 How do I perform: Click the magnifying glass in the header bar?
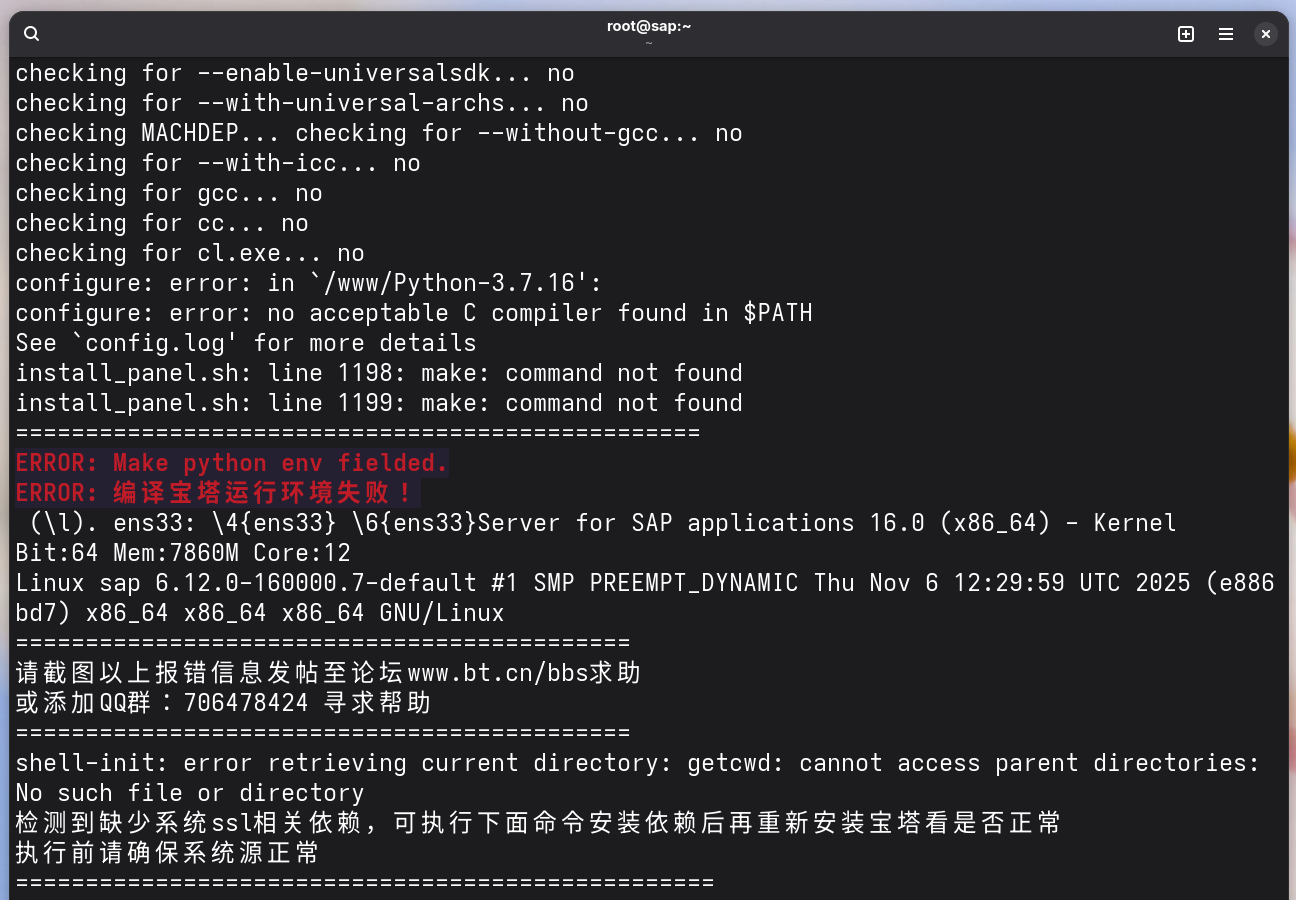coord(31,33)
